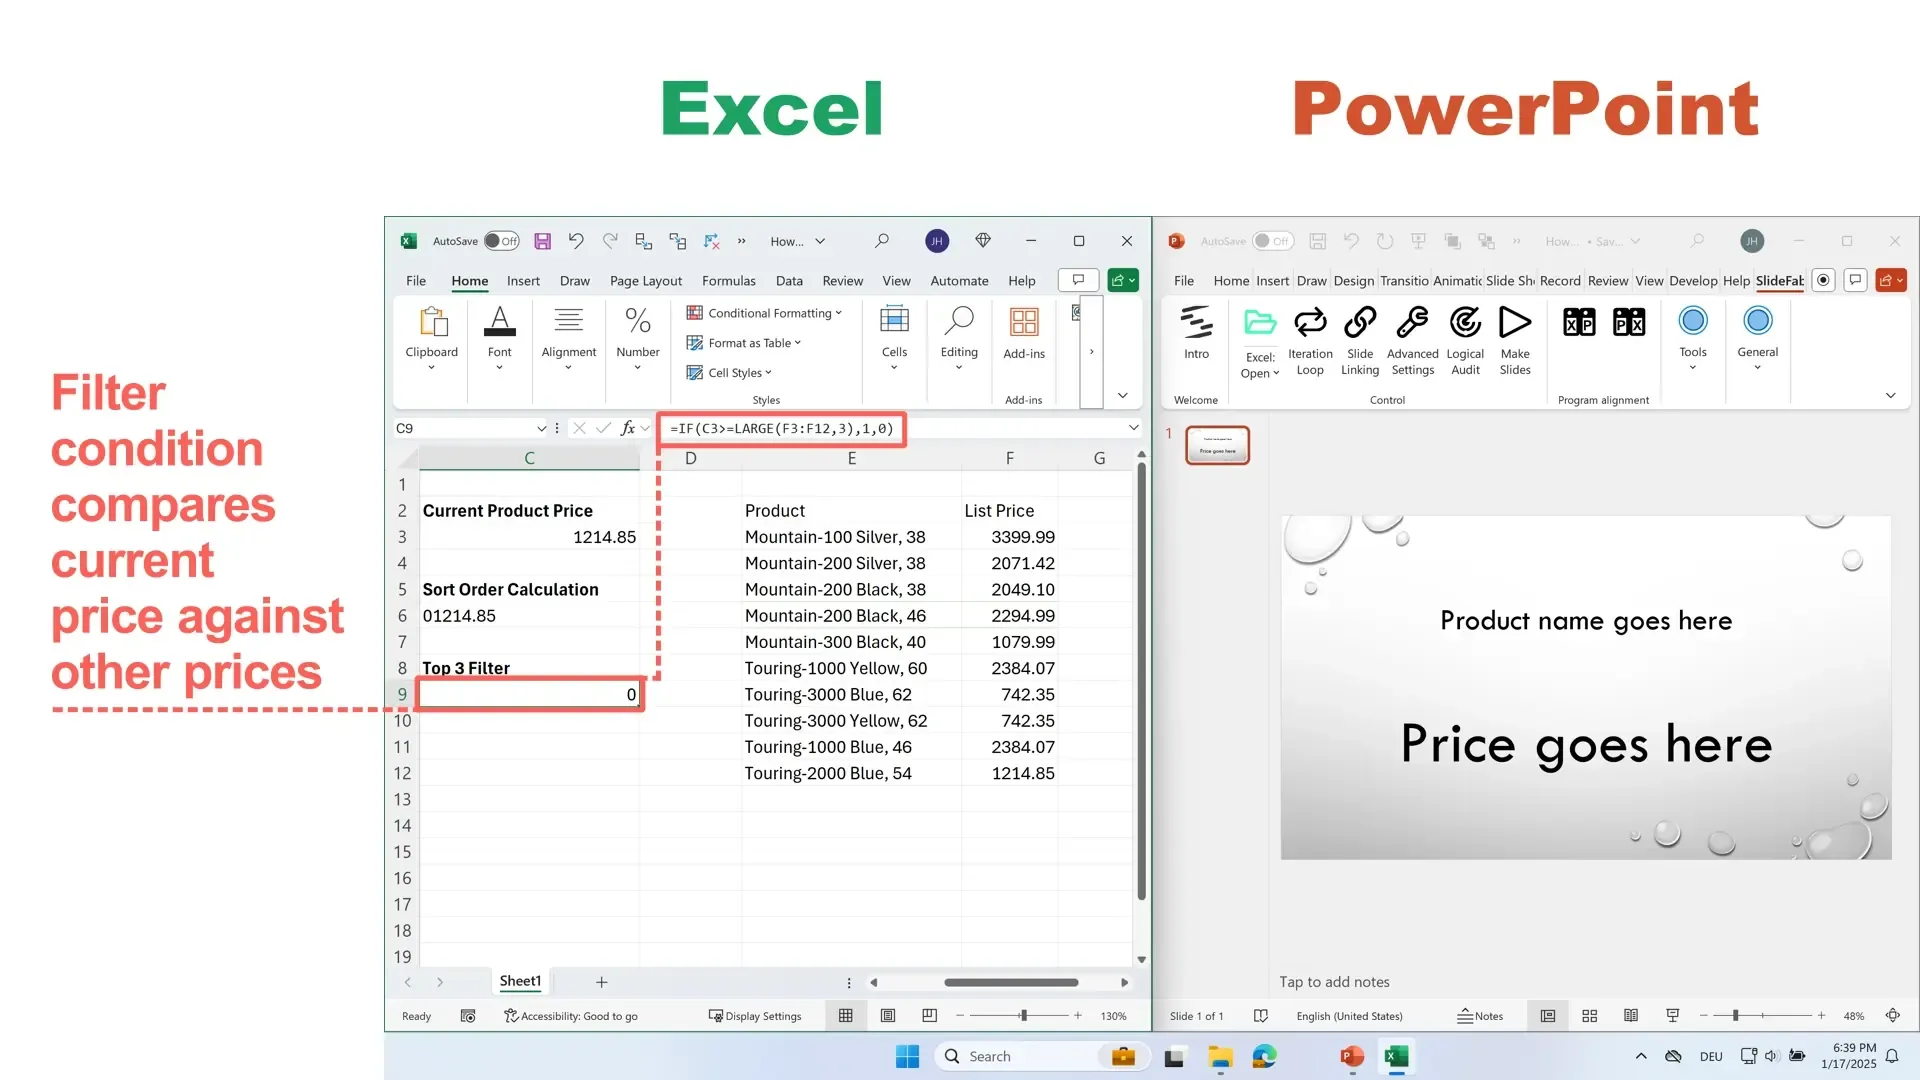The height and width of the screenshot is (1080, 1920).
Task: Switch Excel to Page Break Preview icon
Action: (929, 1016)
